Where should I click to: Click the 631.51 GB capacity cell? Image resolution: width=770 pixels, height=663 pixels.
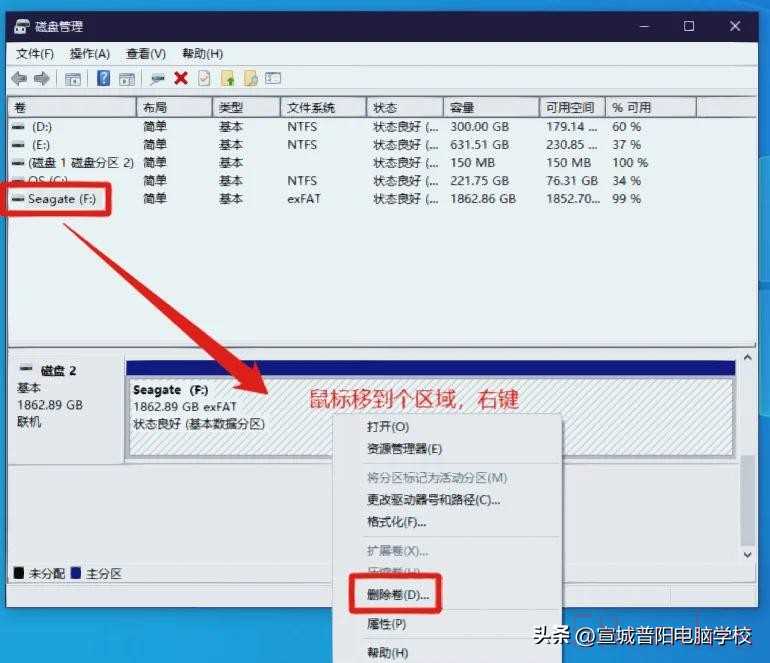coord(480,145)
